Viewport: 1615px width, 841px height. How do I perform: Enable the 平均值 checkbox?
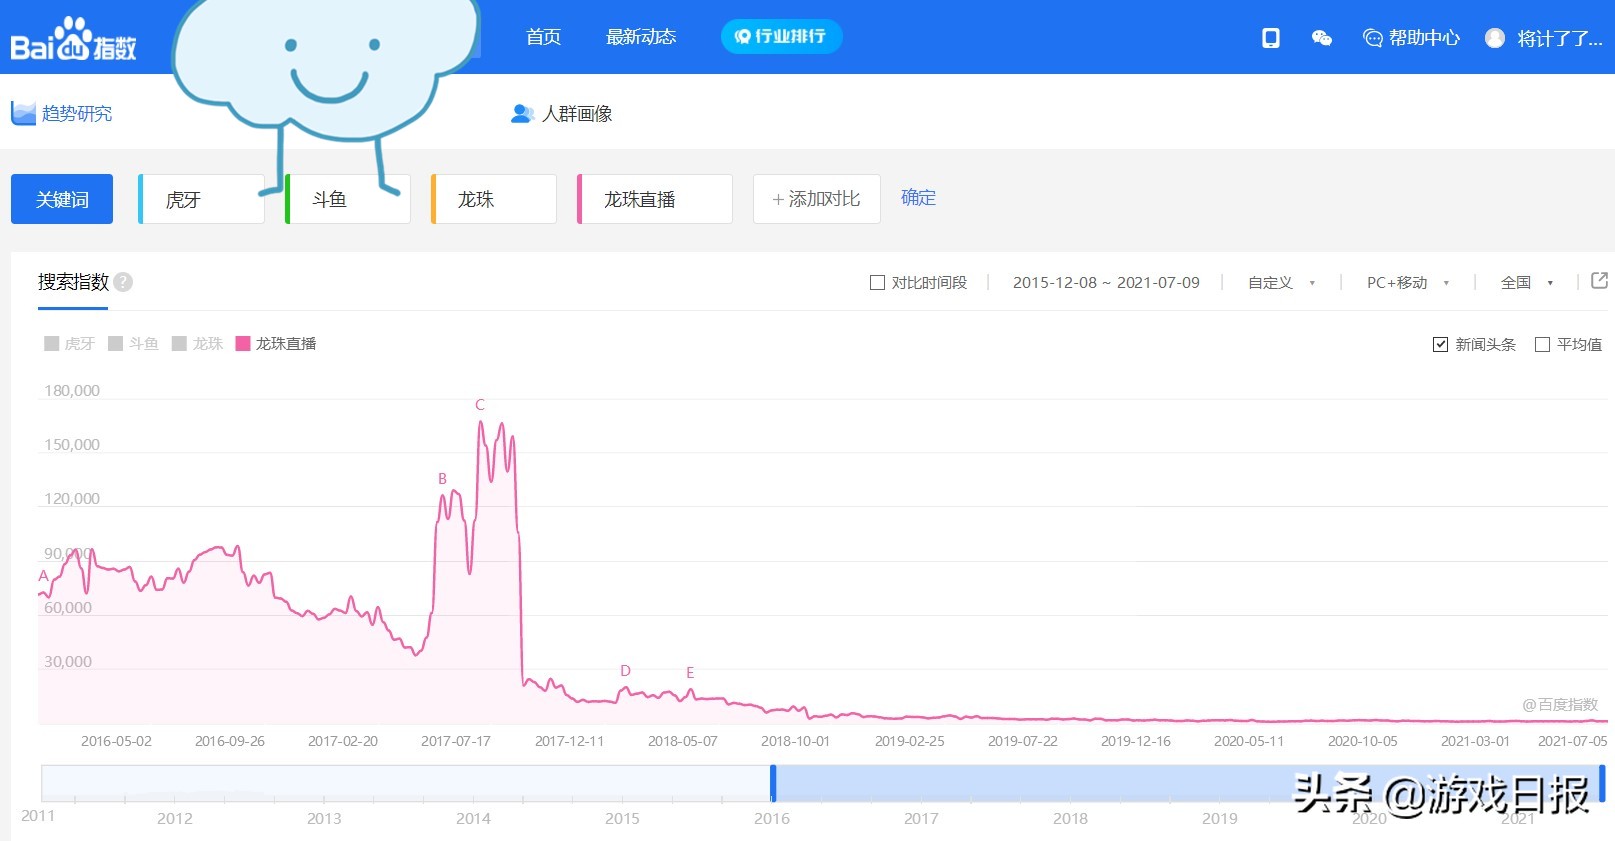(1542, 345)
